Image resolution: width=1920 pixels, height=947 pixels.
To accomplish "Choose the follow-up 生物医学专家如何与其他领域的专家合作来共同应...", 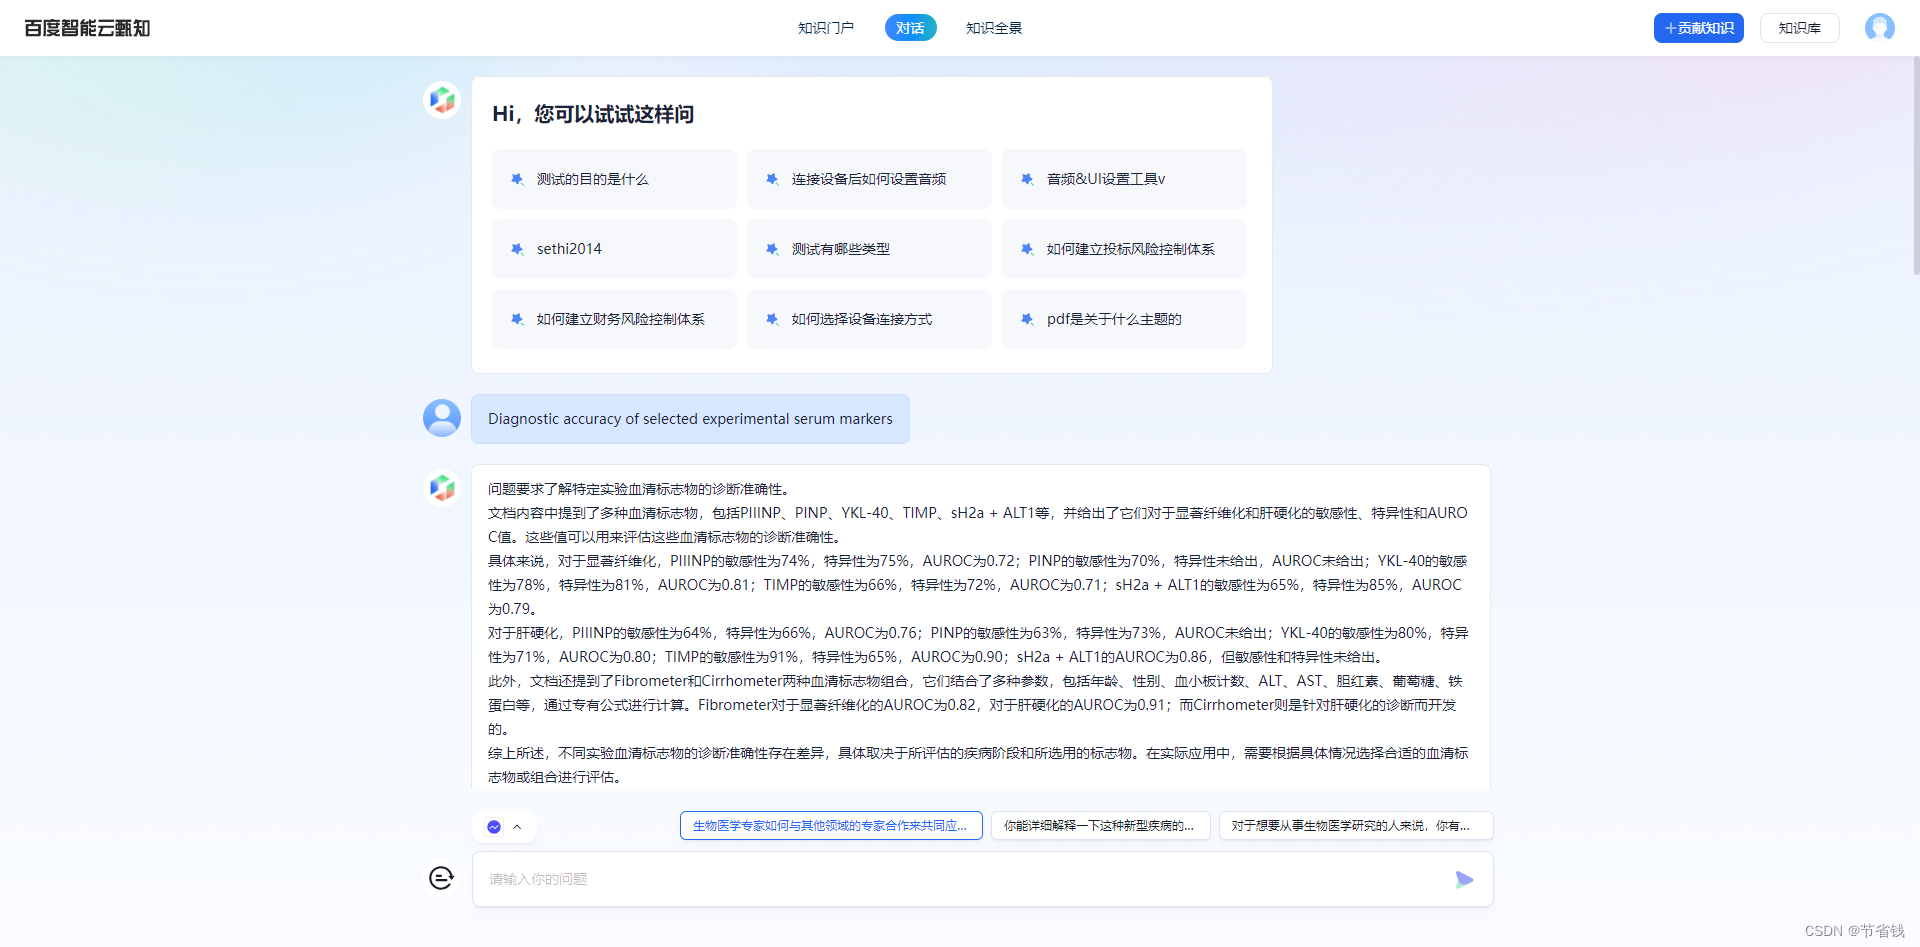I will pyautogui.click(x=831, y=826).
